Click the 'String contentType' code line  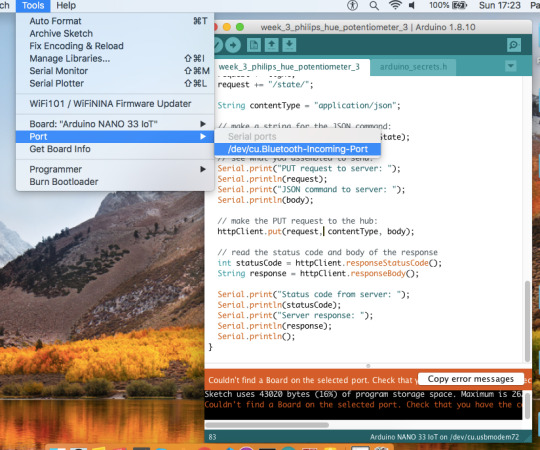click(x=309, y=106)
